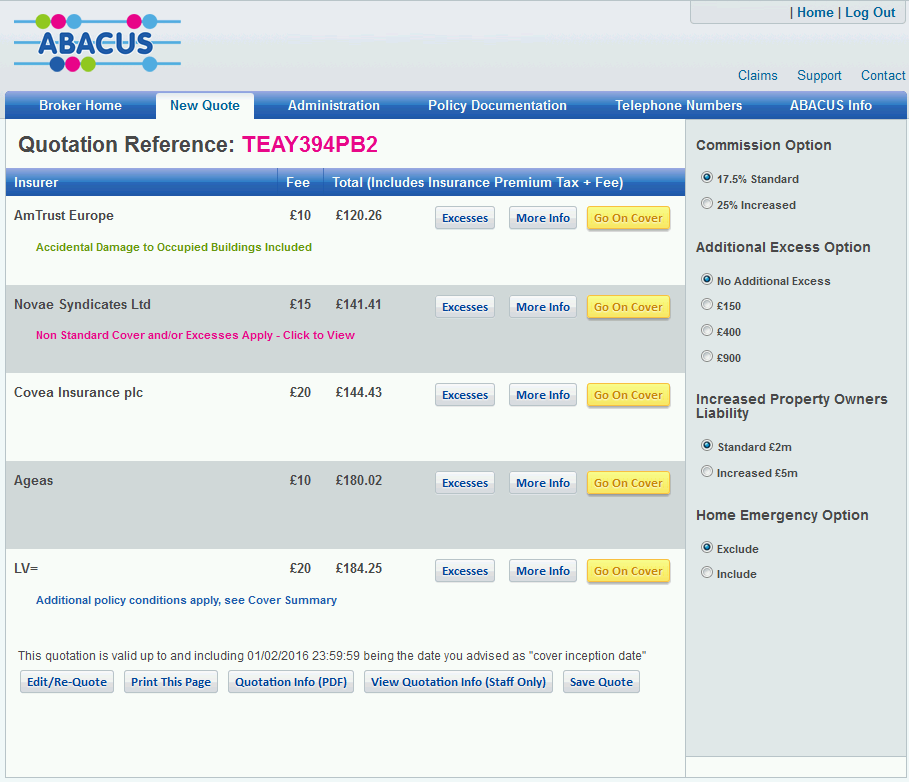Choose No Additional Excess option
Image resolution: width=909 pixels, height=782 pixels.
[x=707, y=279]
